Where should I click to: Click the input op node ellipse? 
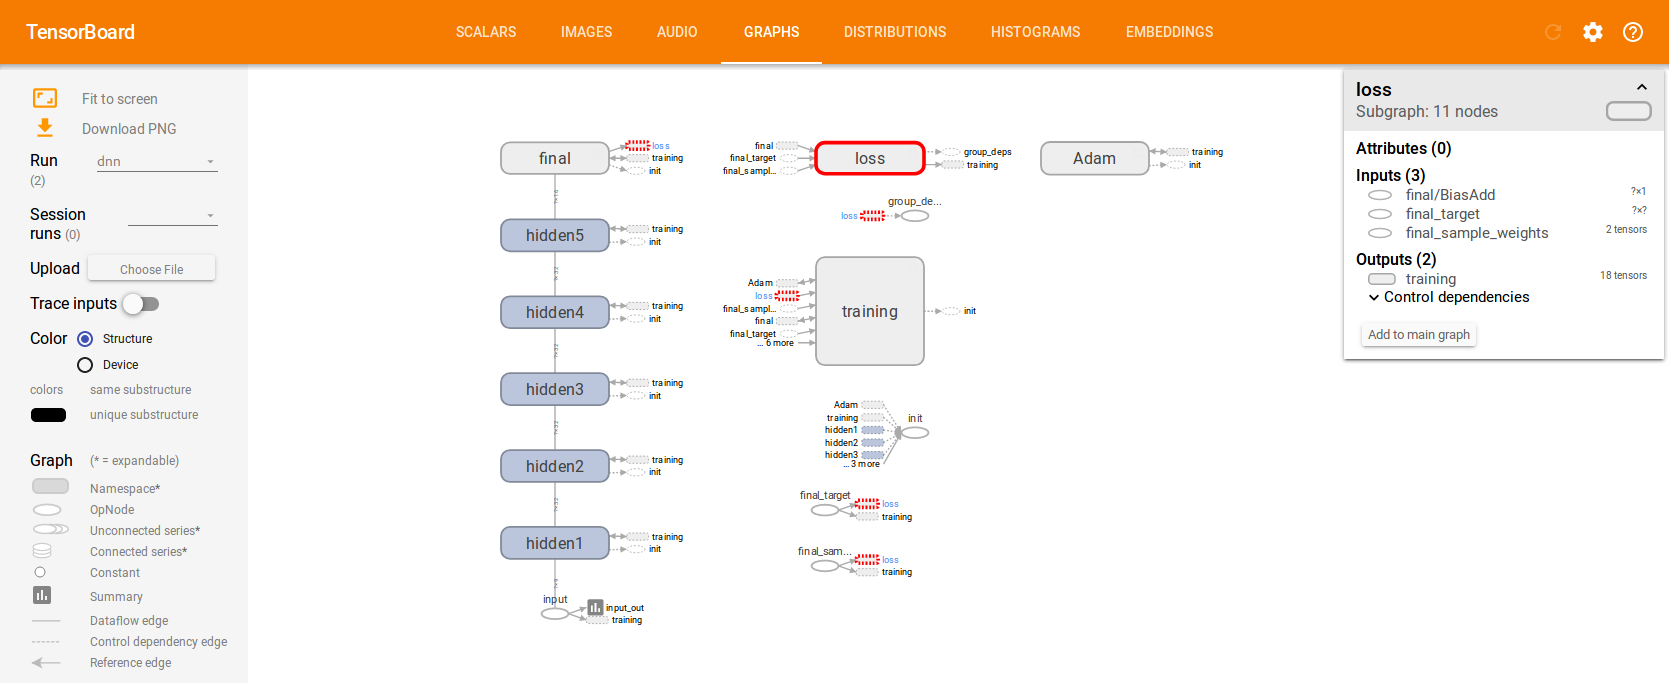point(555,614)
